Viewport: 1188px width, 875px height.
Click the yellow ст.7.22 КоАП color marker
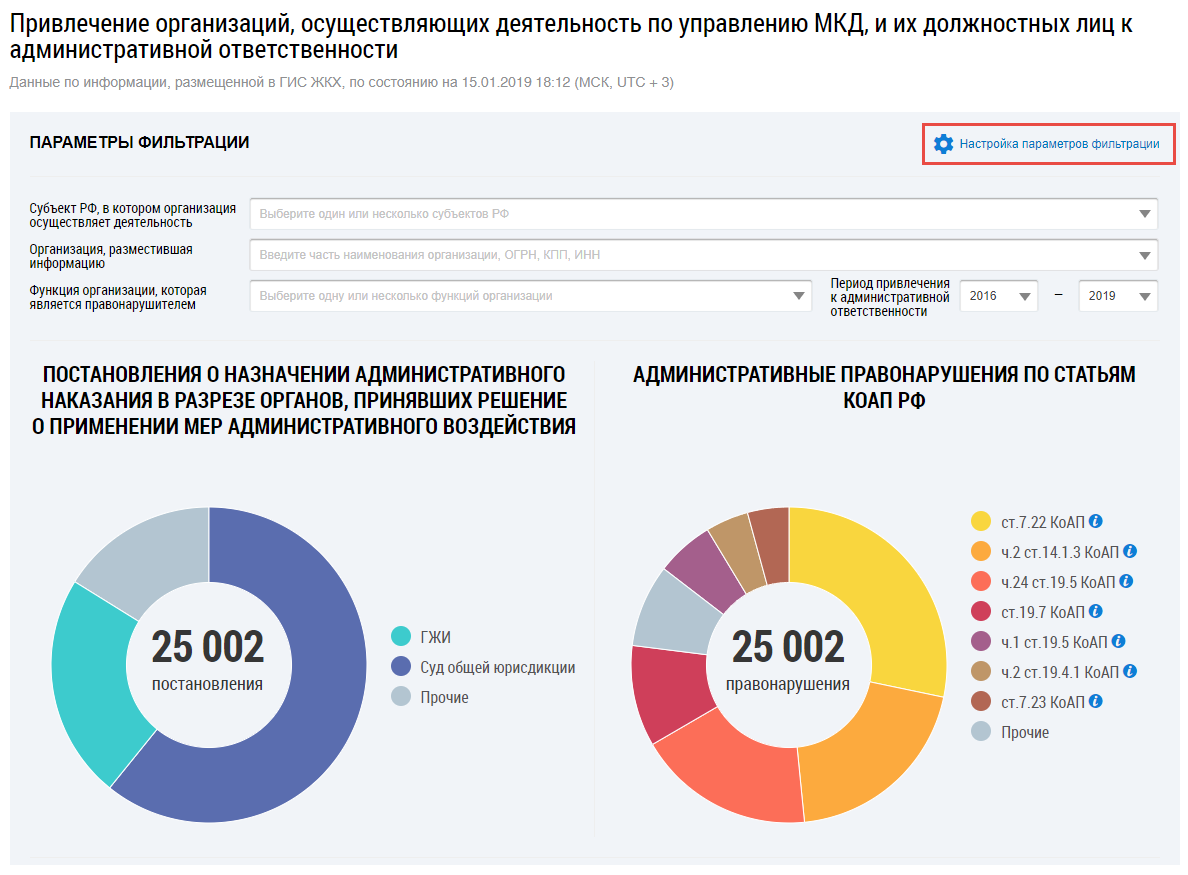(x=981, y=521)
